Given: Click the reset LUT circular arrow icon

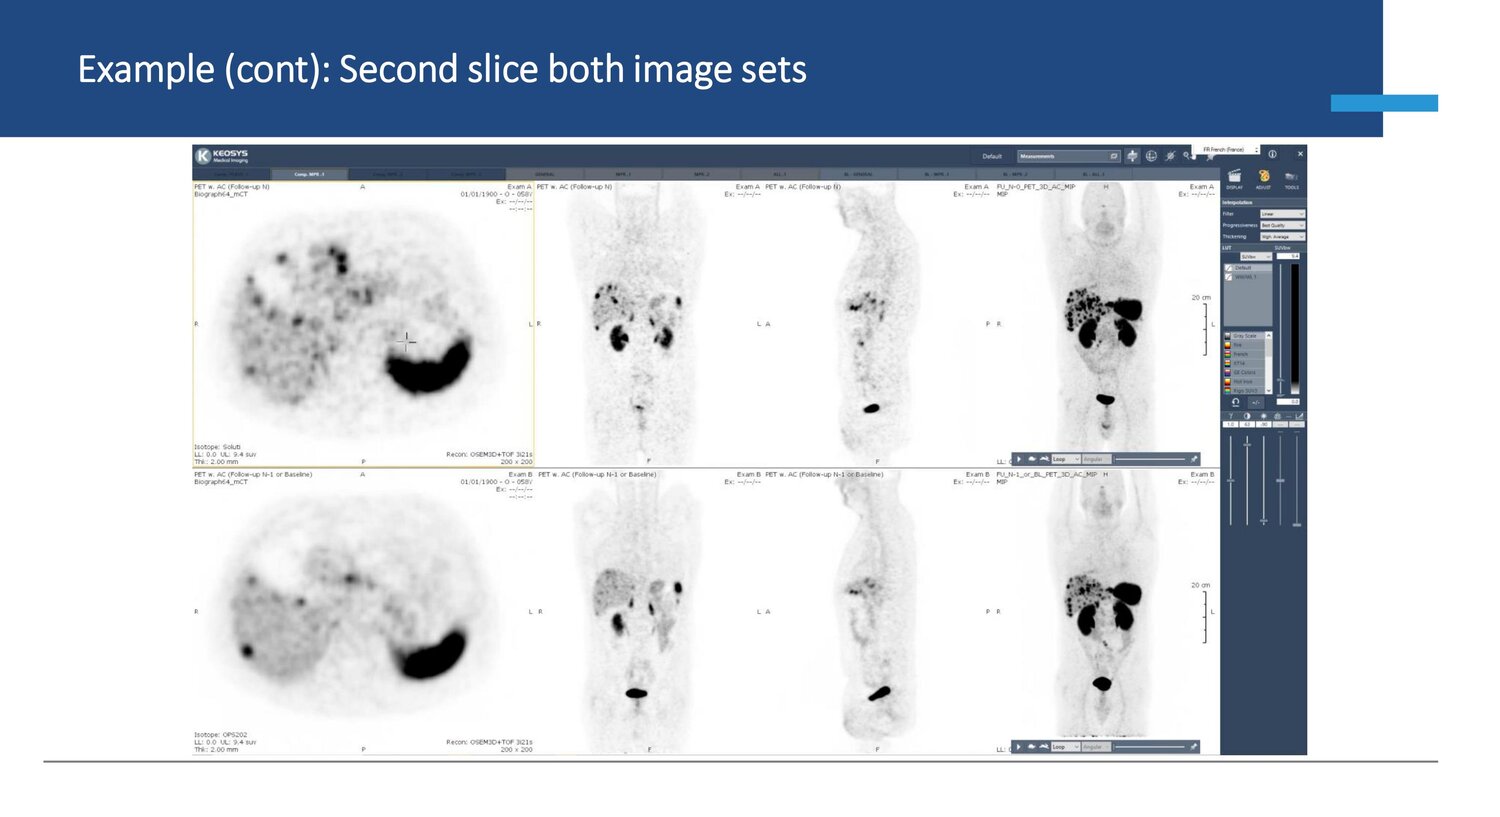Looking at the screenshot, I should [1235, 402].
